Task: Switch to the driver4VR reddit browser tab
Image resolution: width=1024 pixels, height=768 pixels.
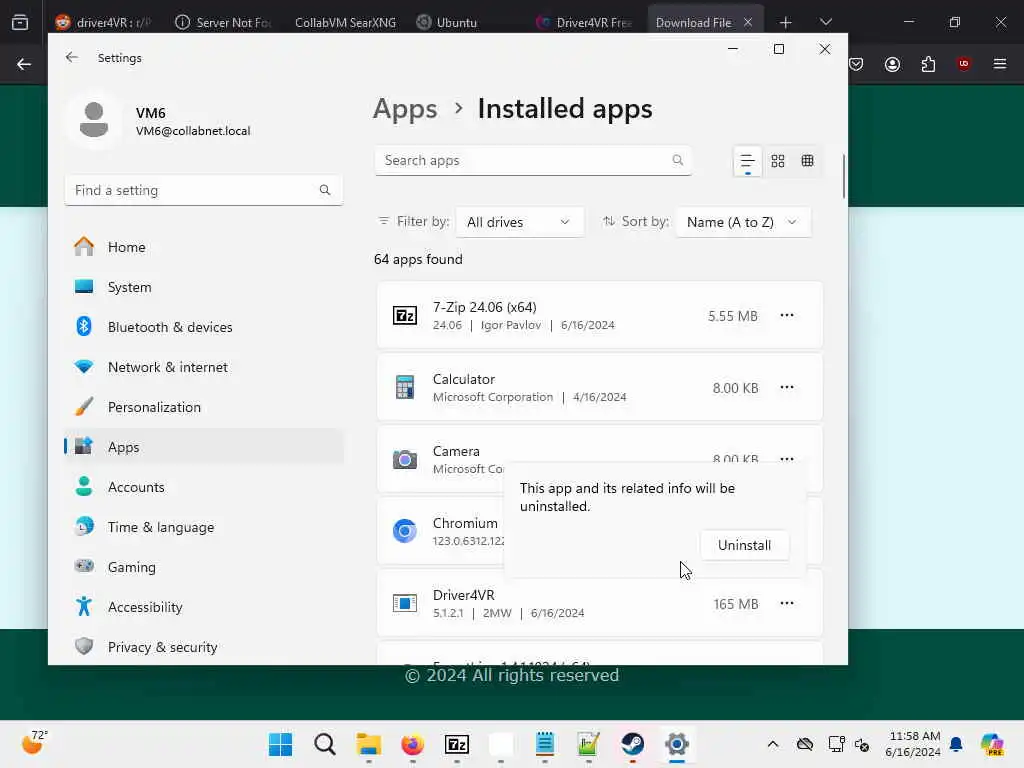Action: pos(104,22)
